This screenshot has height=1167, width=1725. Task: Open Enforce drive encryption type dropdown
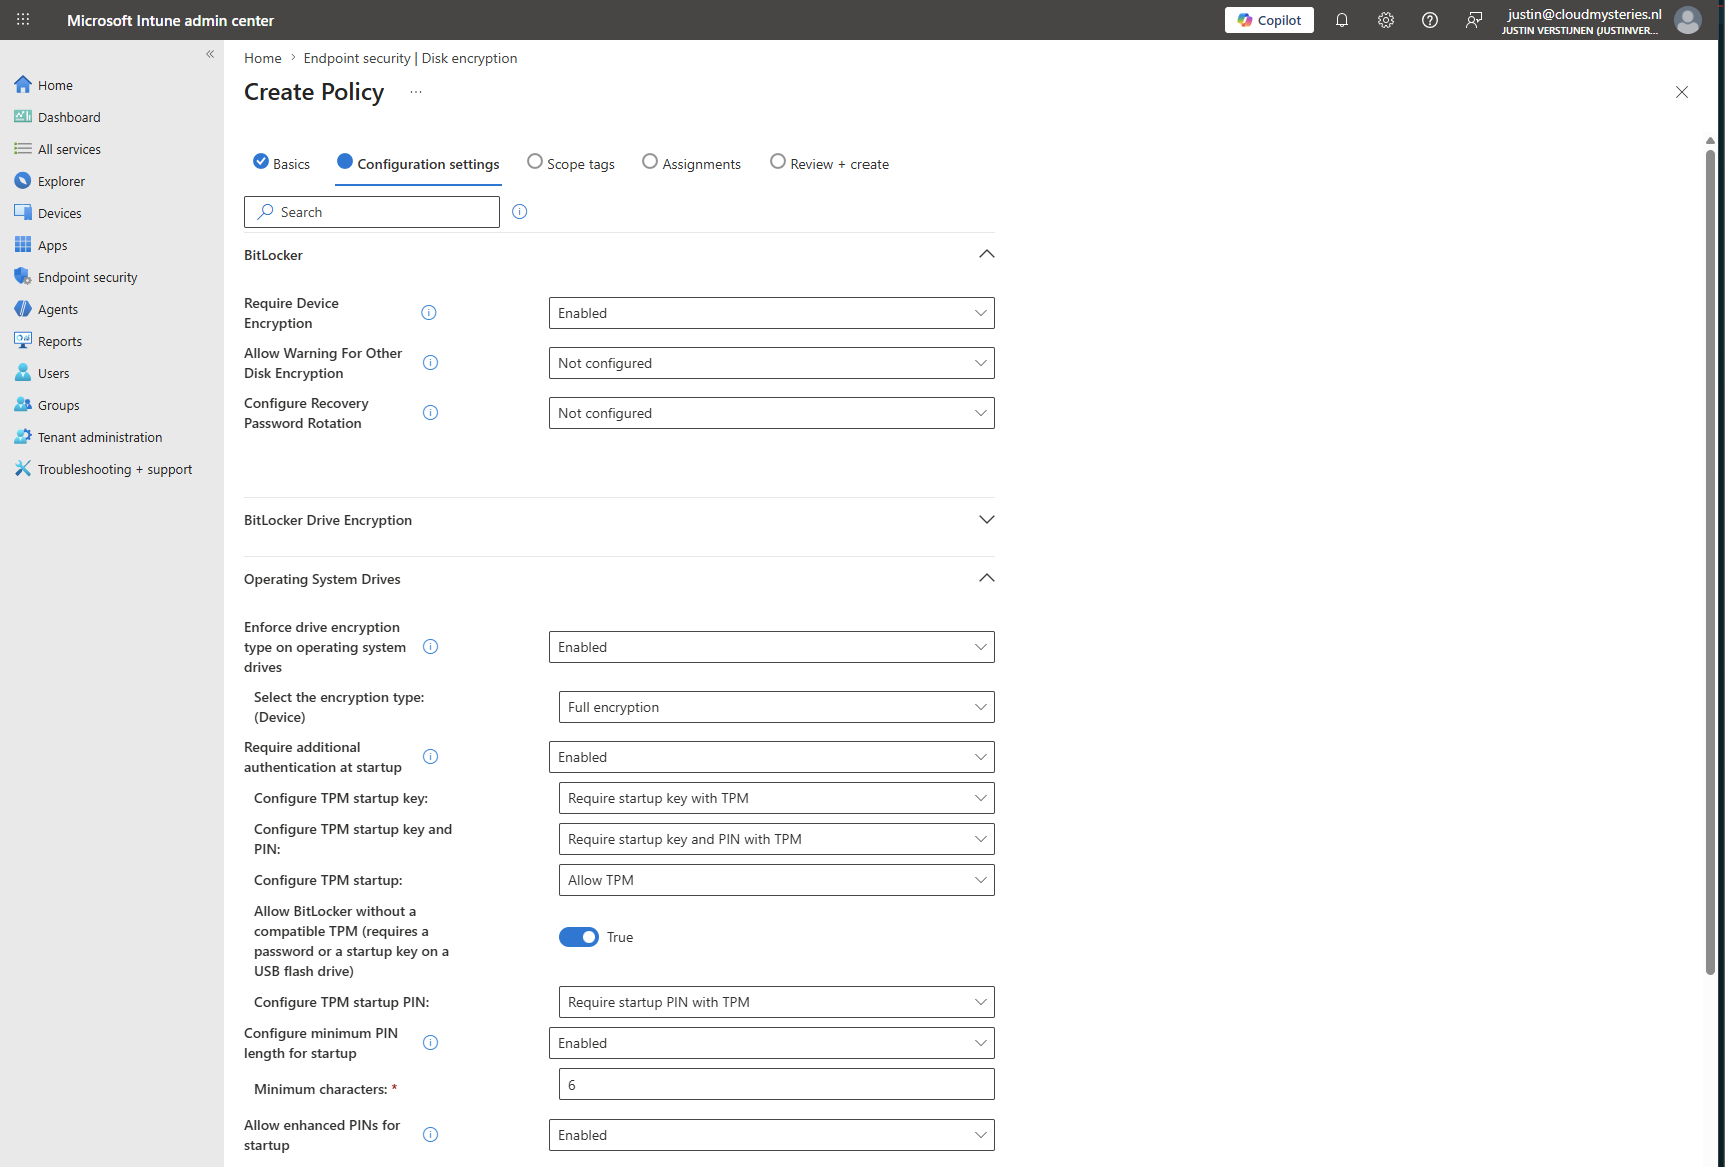point(772,647)
